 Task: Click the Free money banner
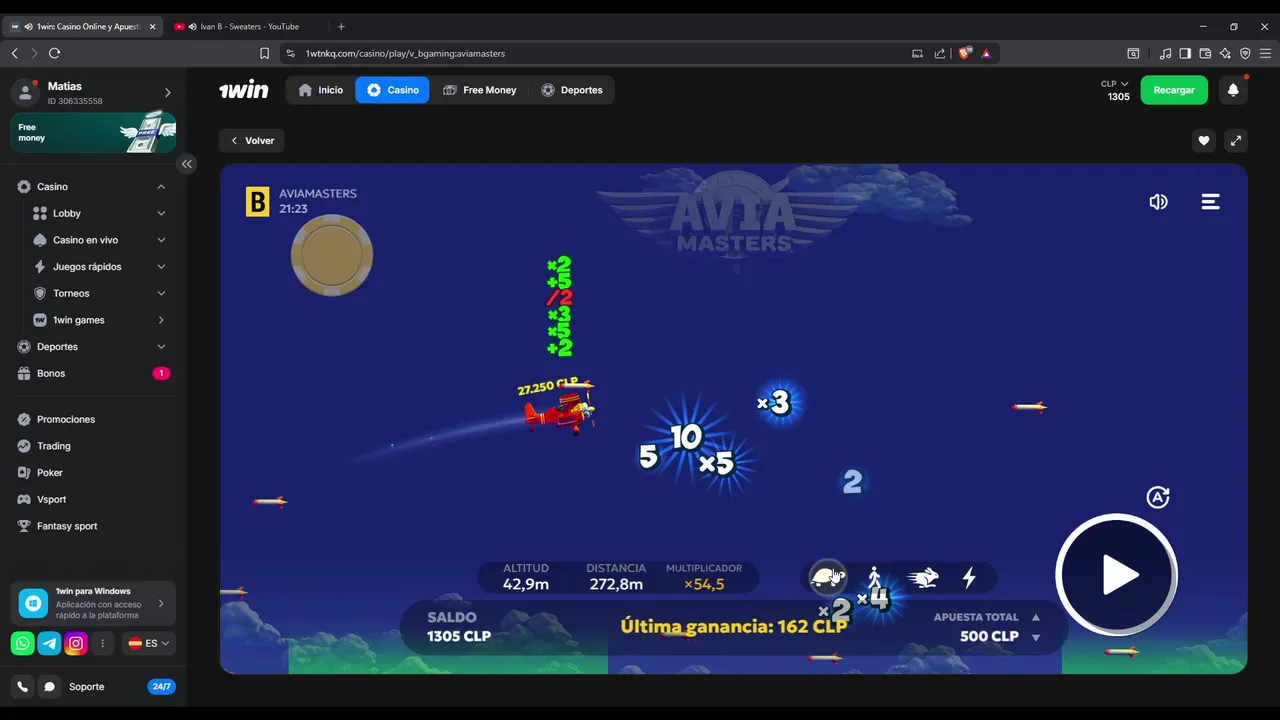(93, 132)
